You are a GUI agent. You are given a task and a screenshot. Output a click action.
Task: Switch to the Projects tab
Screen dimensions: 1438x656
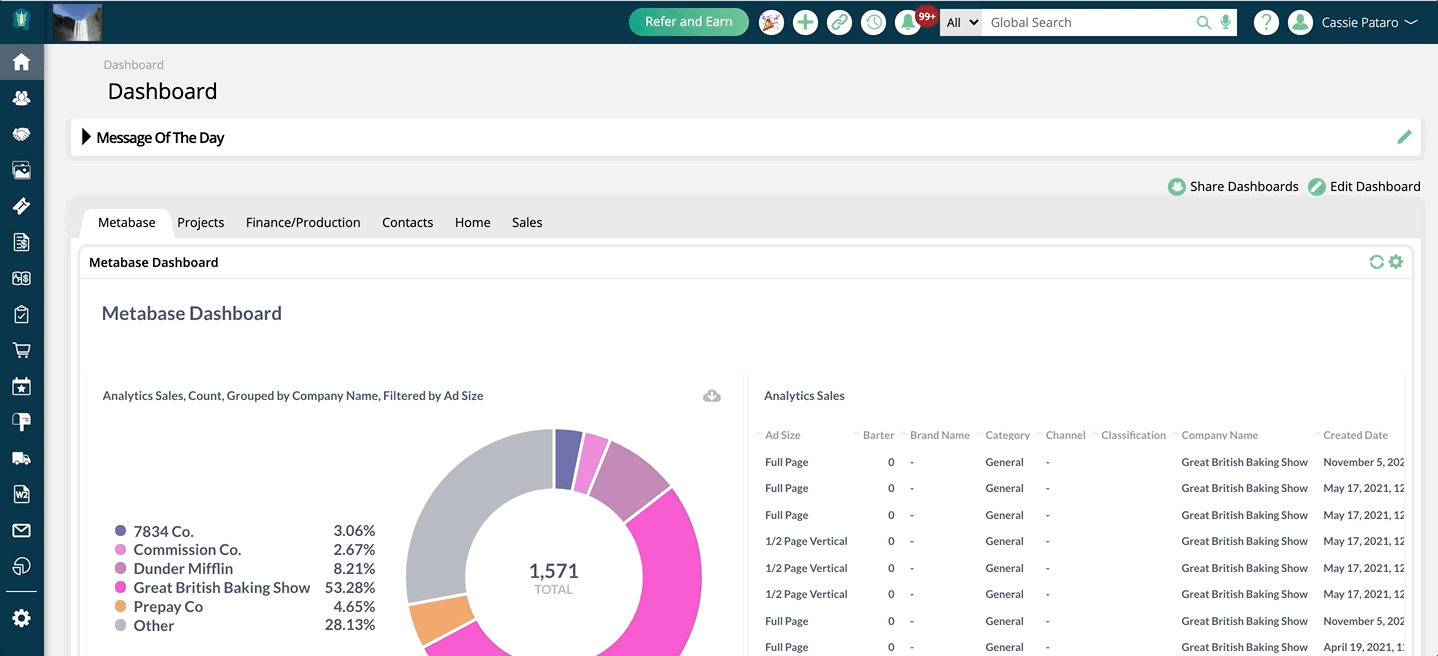[201, 222]
